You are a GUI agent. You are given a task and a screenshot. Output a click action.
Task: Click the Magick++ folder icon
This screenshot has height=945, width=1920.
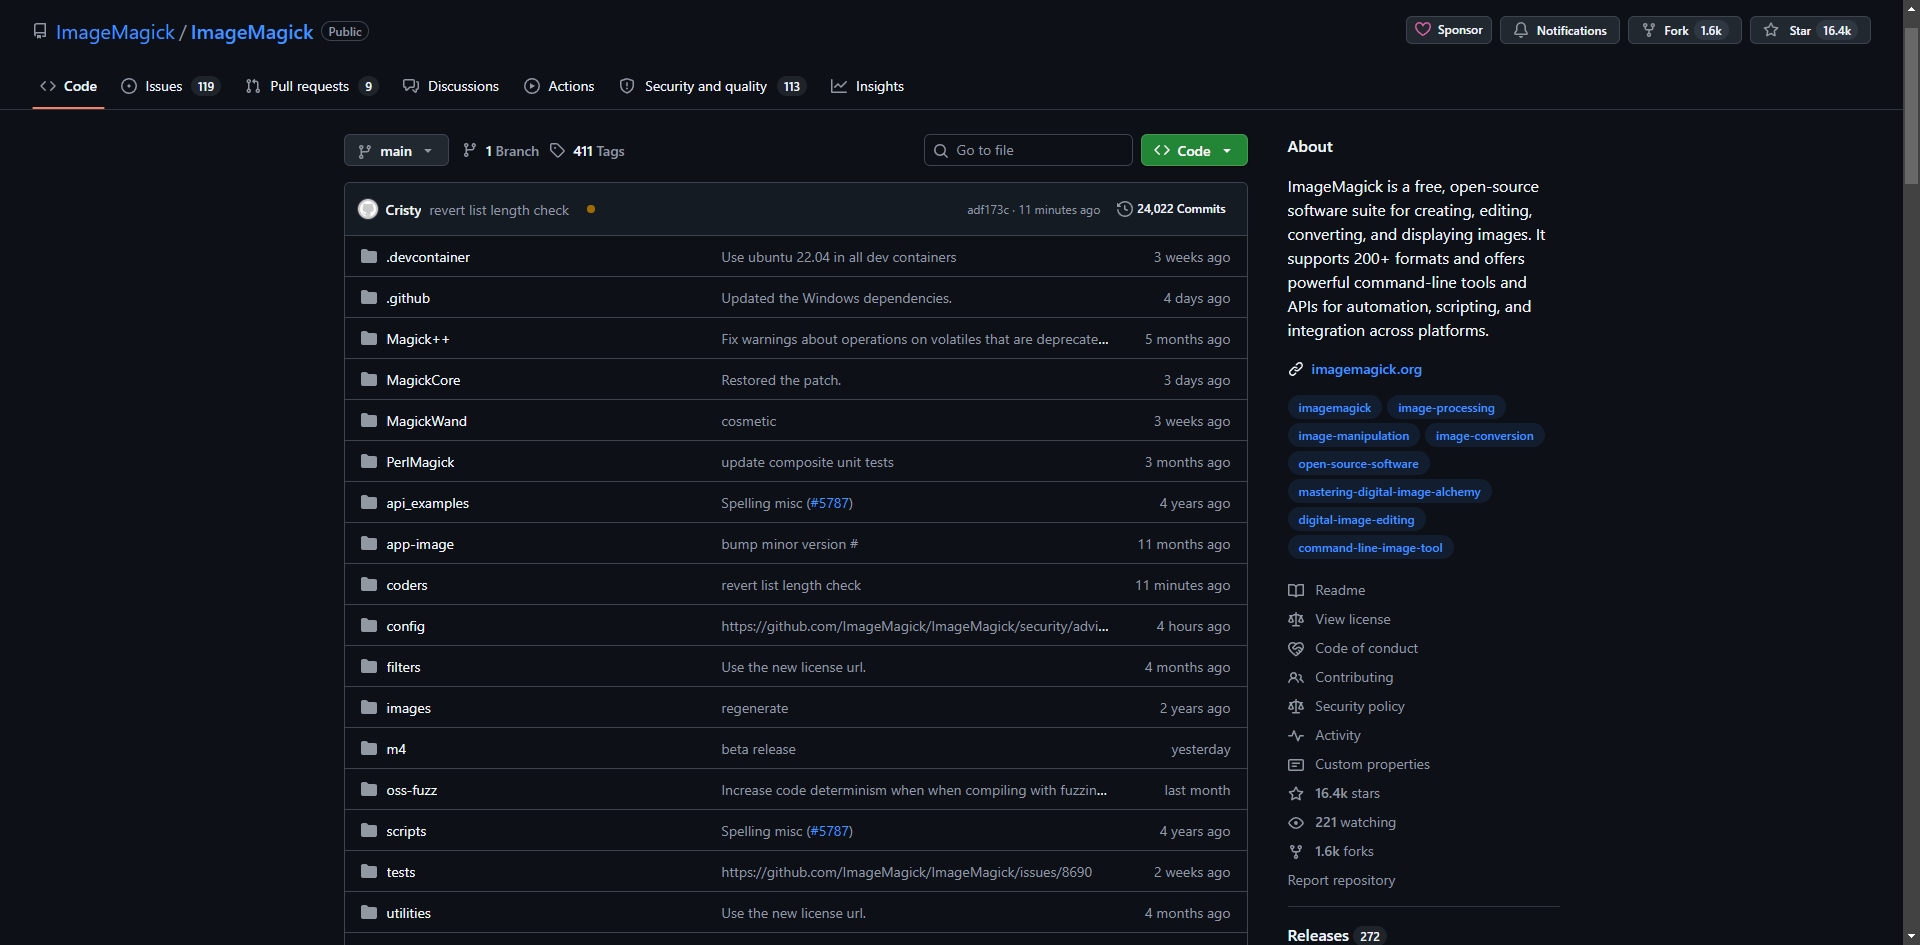coord(369,339)
